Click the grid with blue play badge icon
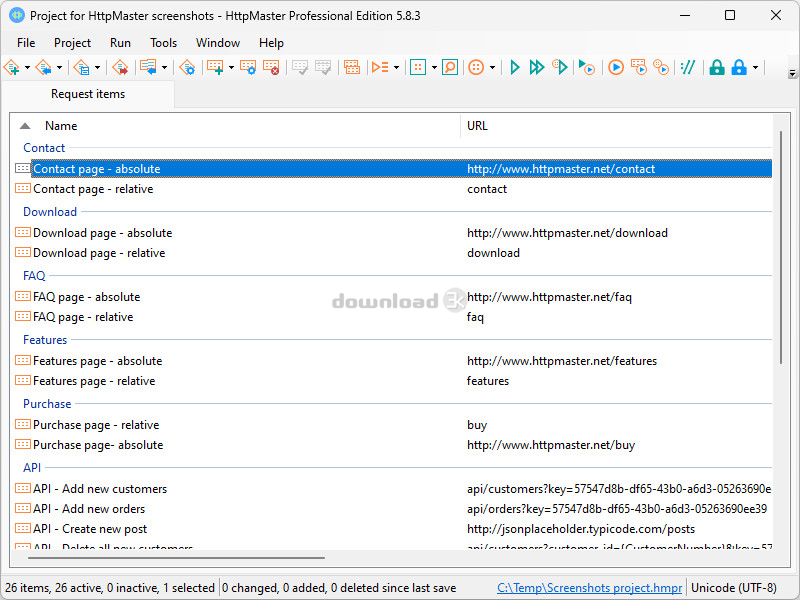 pyautogui.click(x=639, y=67)
